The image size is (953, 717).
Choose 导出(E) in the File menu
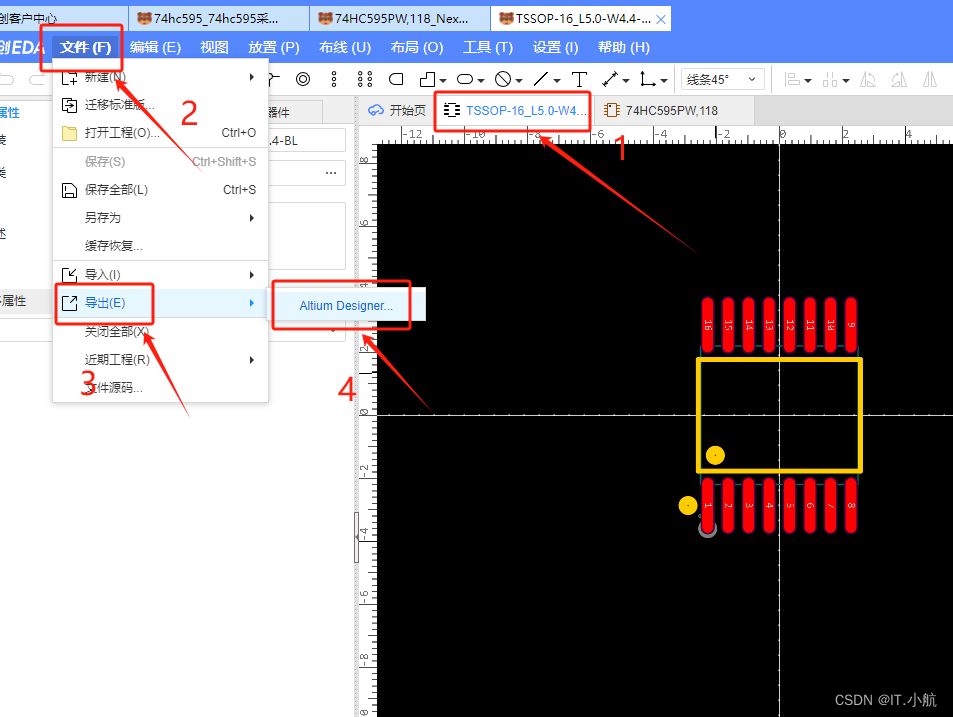tap(160, 303)
